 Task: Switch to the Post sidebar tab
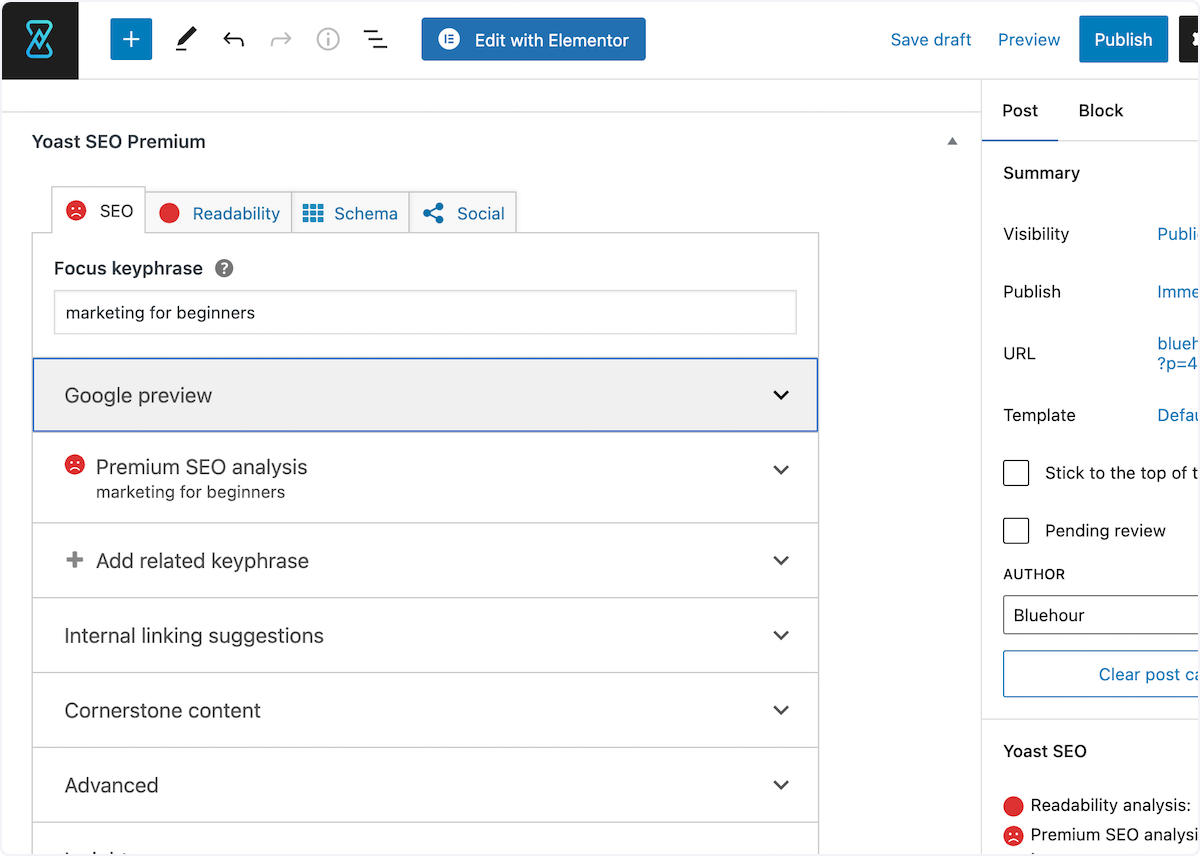tap(1020, 111)
